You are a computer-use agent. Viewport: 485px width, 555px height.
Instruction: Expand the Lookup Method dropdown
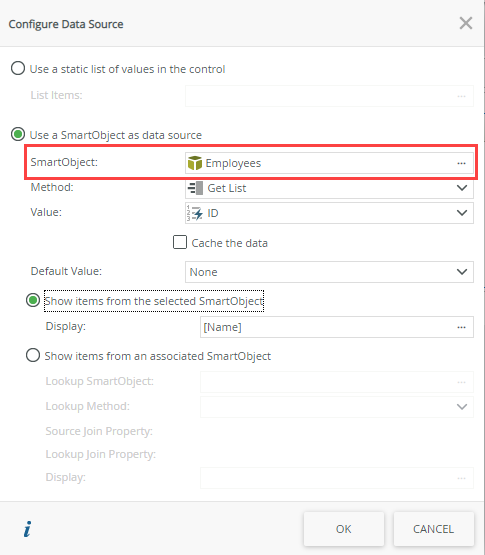(337, 407)
